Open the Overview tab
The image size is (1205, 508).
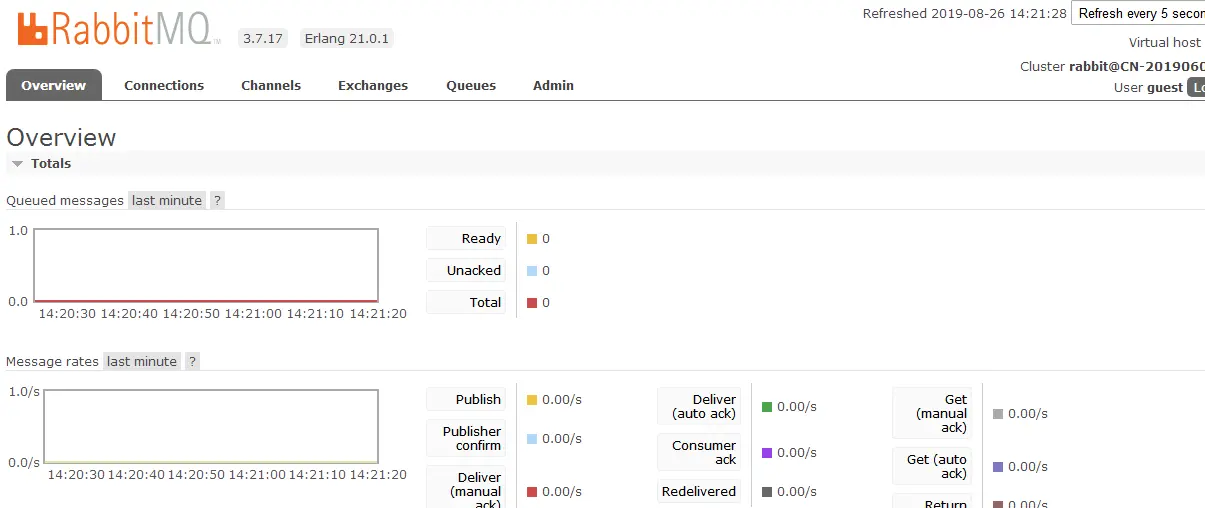click(54, 85)
